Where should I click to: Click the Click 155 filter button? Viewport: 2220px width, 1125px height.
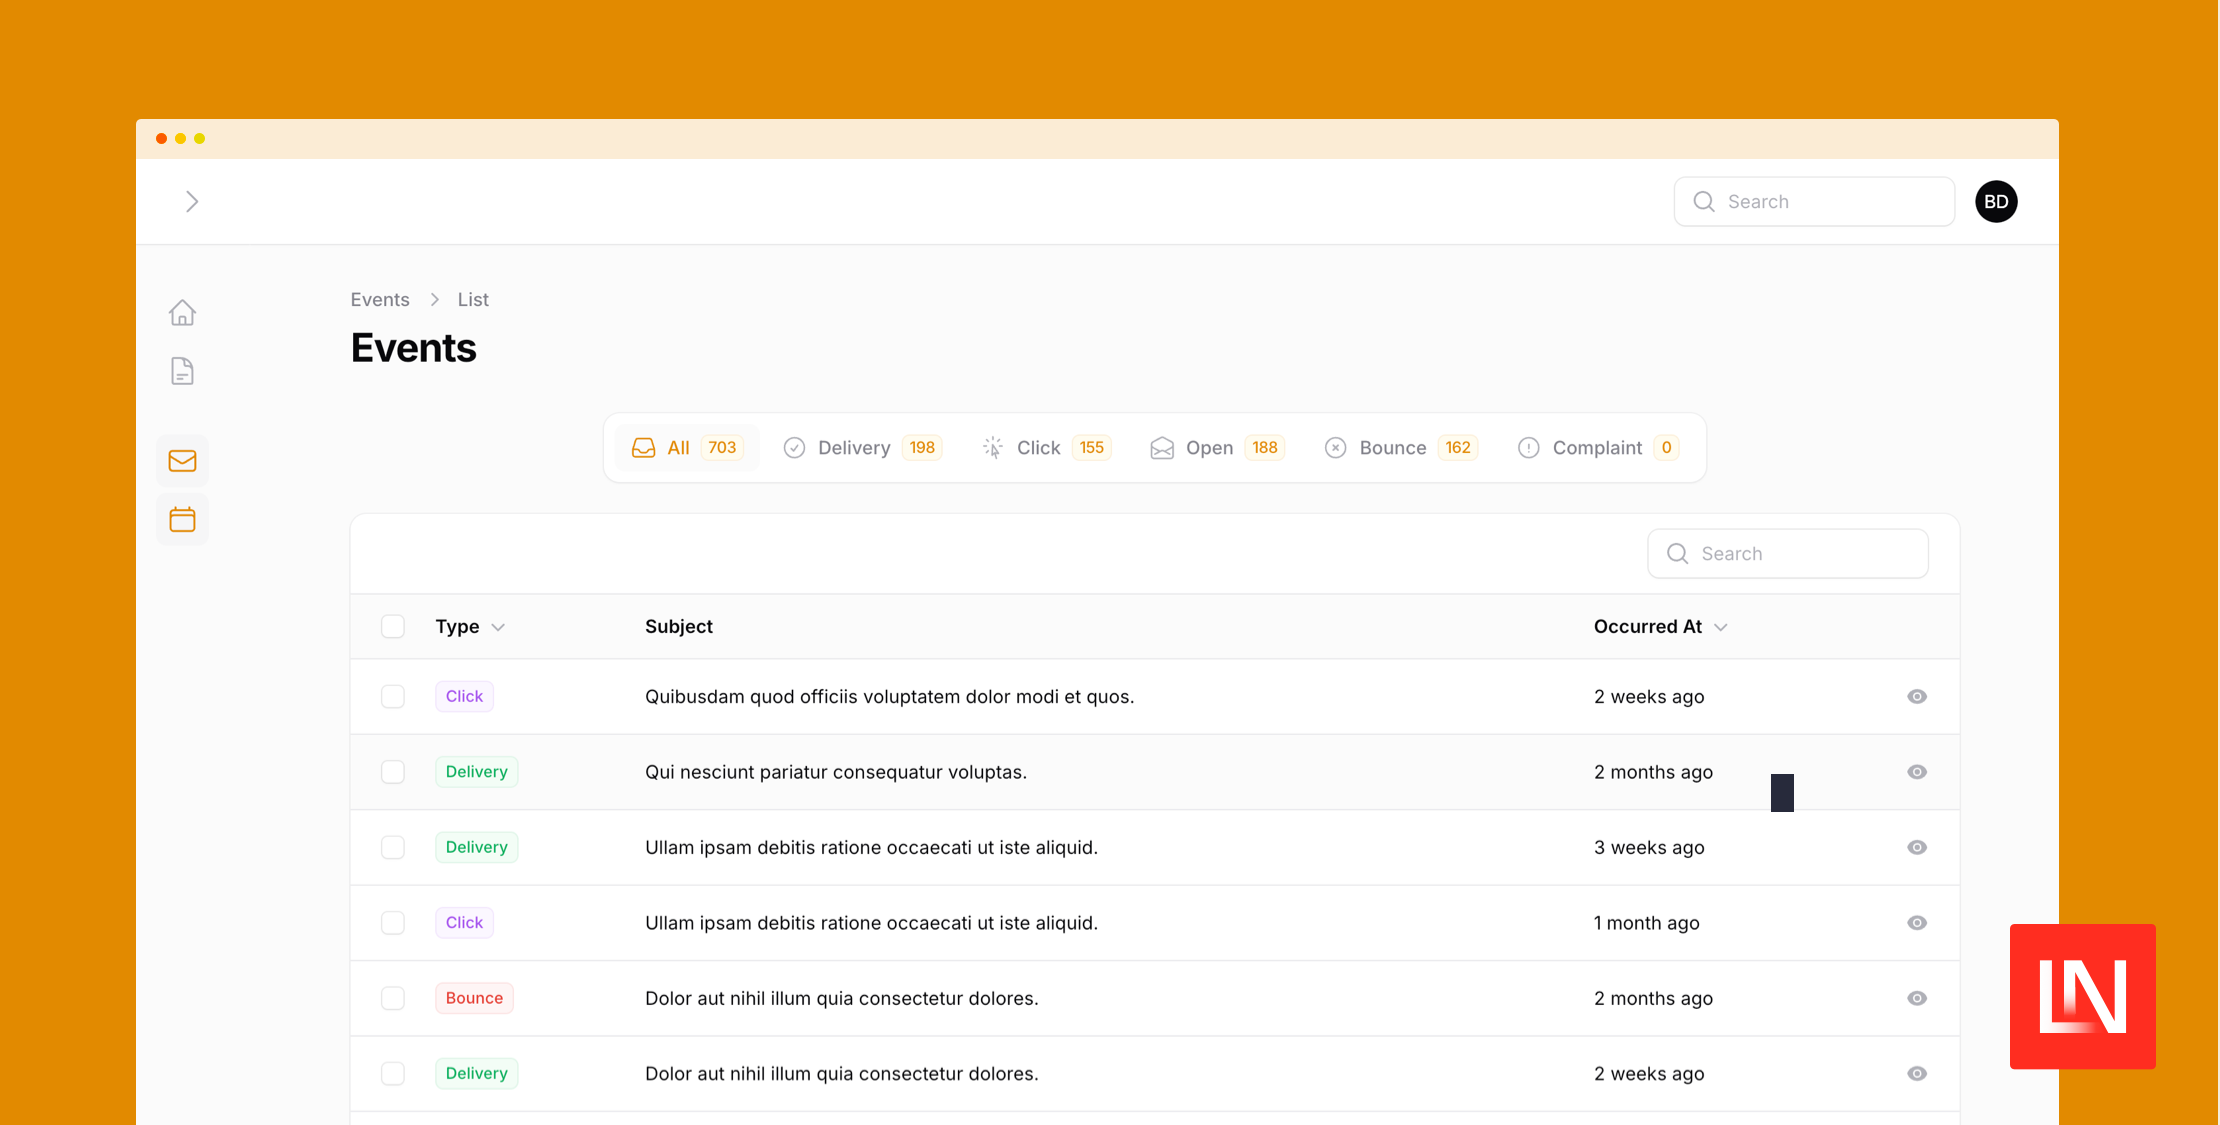pos(1043,448)
